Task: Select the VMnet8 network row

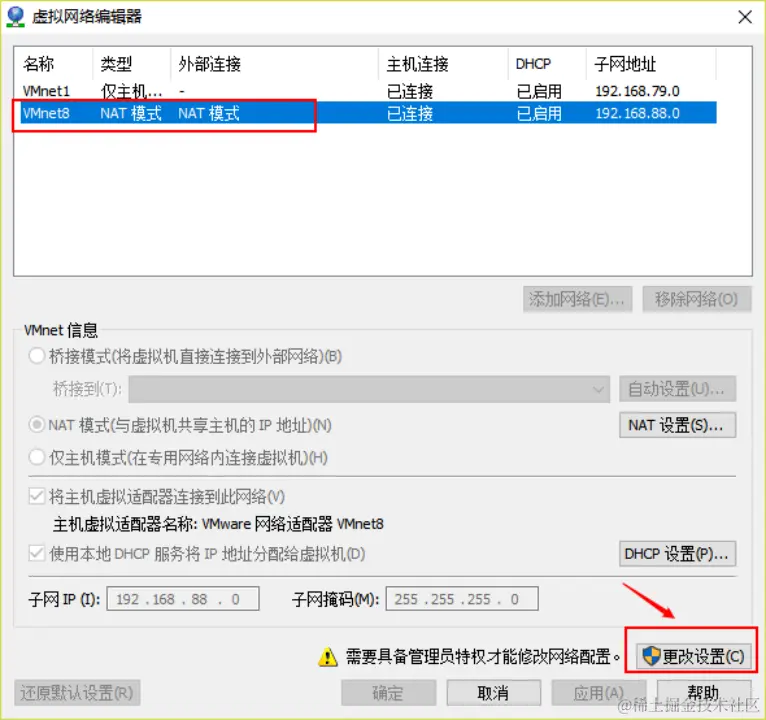Action: click(368, 113)
